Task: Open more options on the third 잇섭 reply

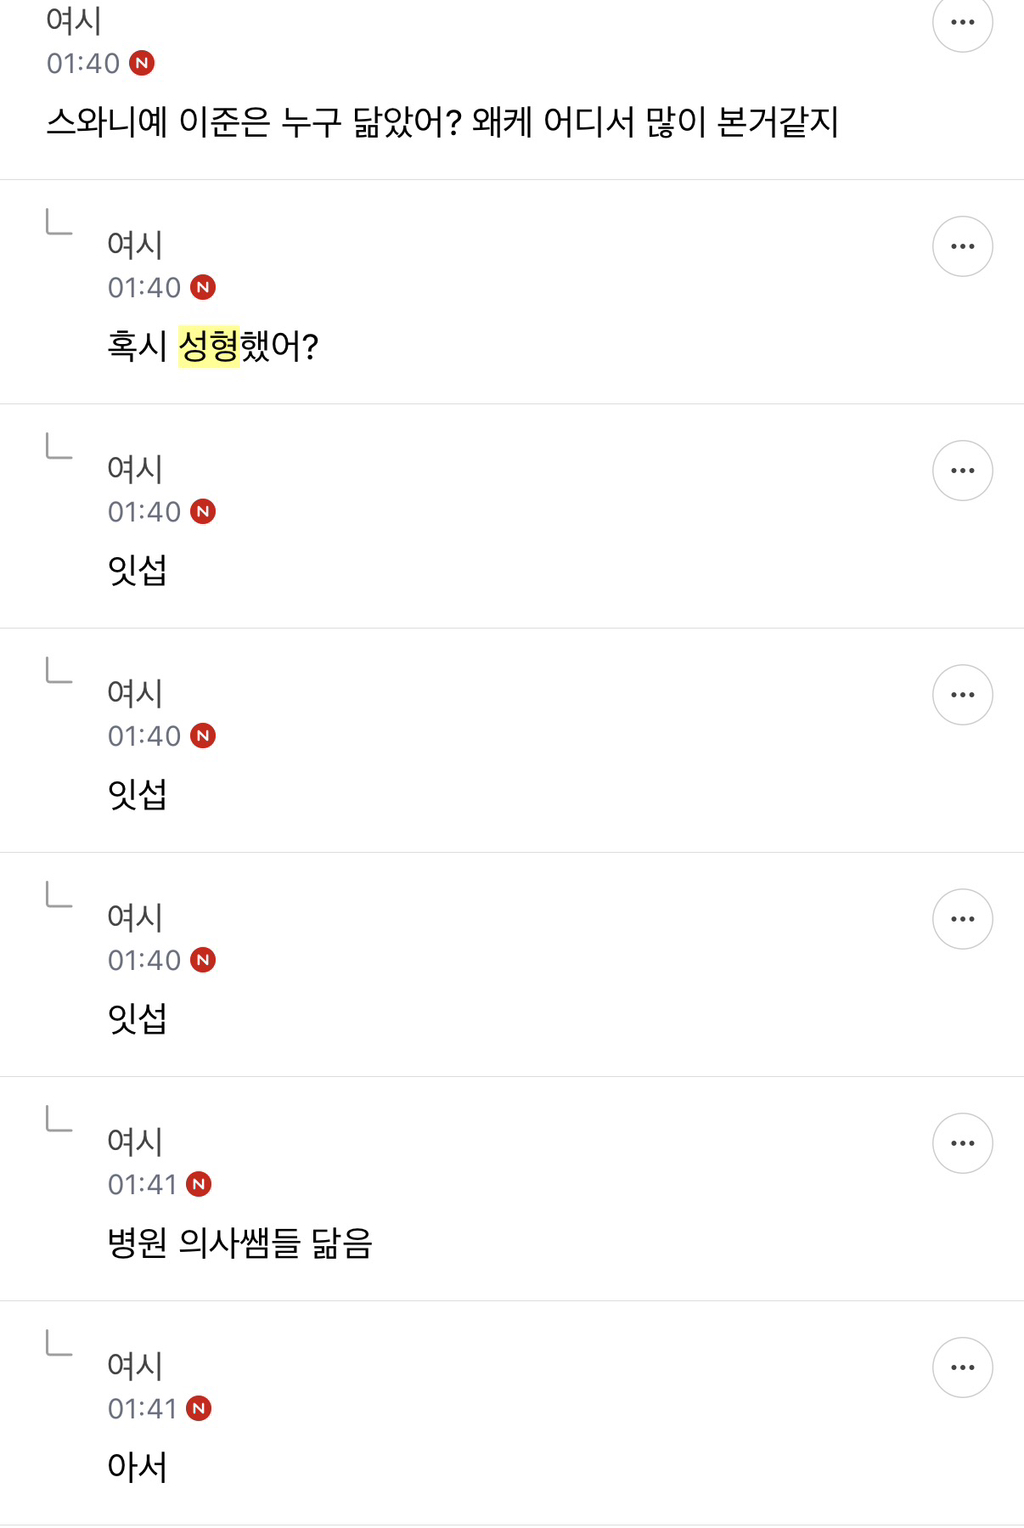Action: click(962, 918)
